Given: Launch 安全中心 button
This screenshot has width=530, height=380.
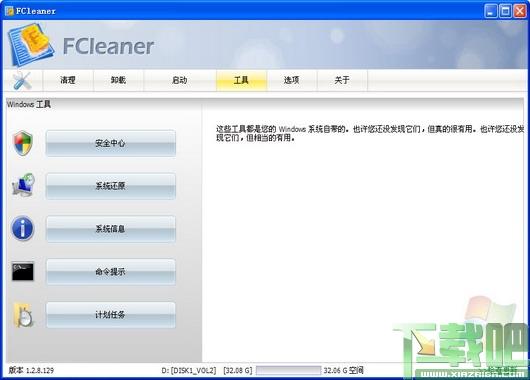Looking at the screenshot, I should click(x=111, y=143).
